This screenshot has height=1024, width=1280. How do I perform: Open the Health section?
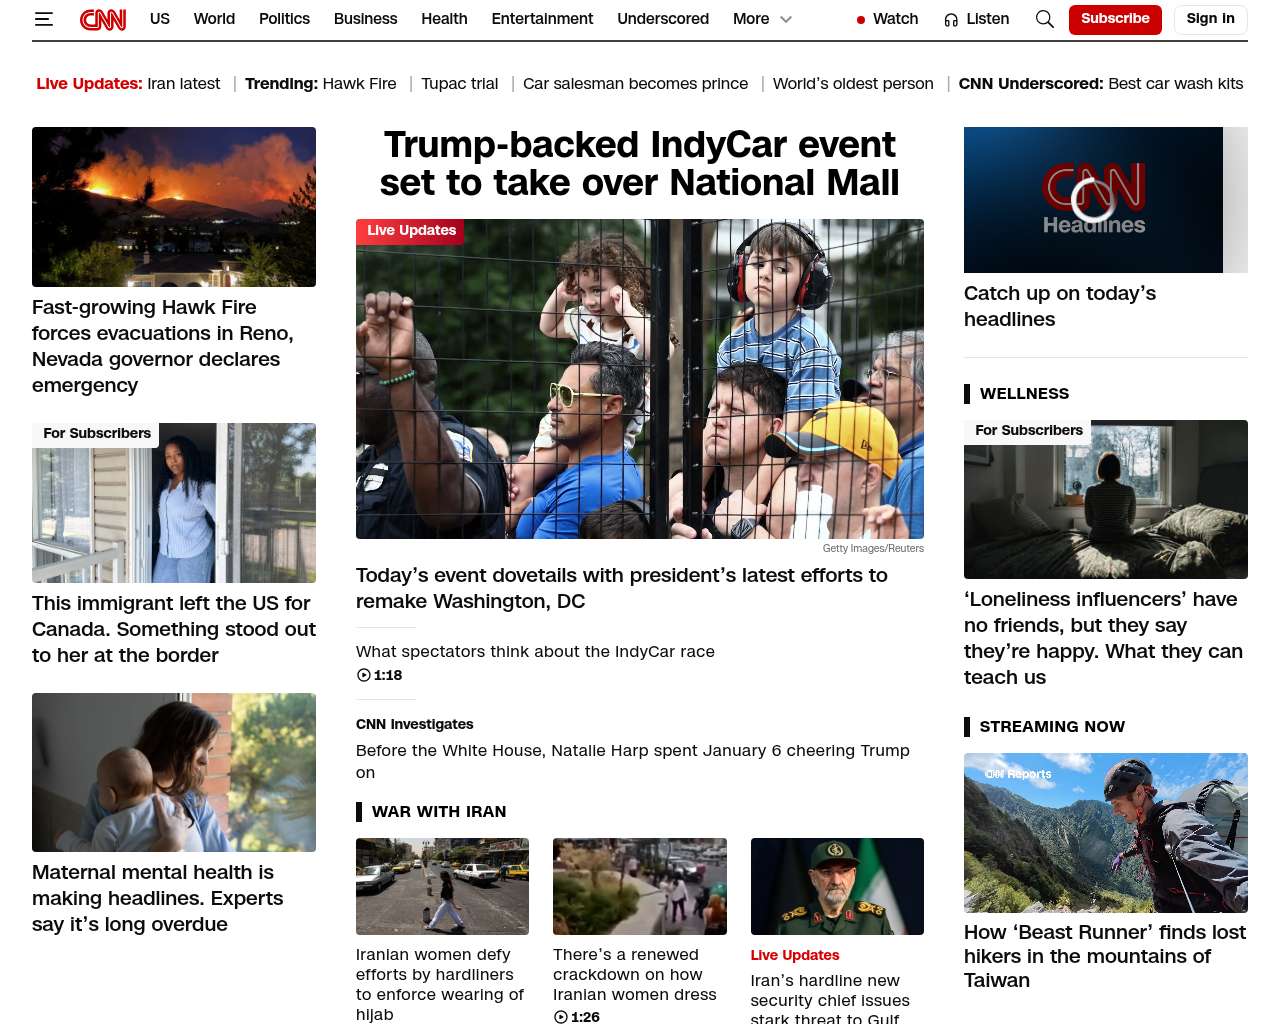coord(444,19)
